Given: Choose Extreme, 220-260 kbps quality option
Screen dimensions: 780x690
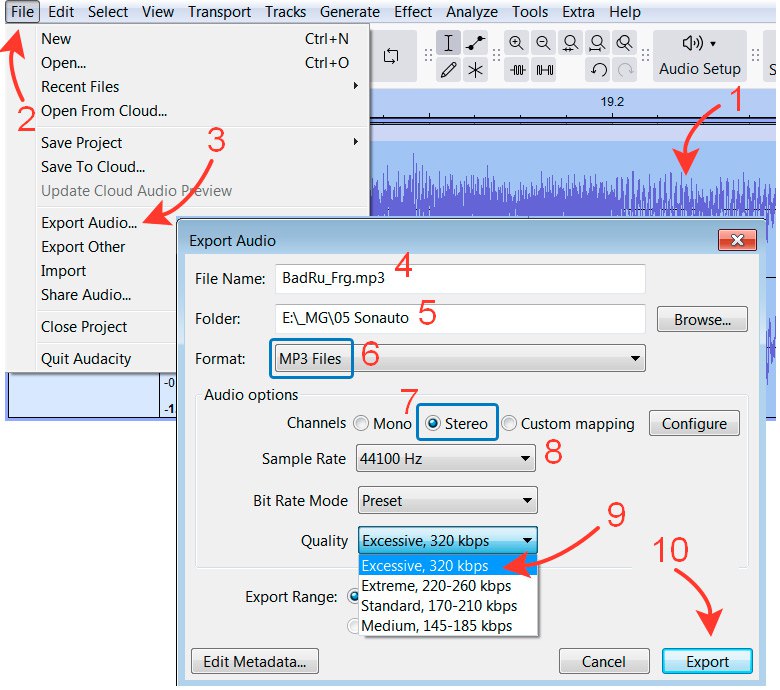Looking at the screenshot, I should pyautogui.click(x=448, y=586).
